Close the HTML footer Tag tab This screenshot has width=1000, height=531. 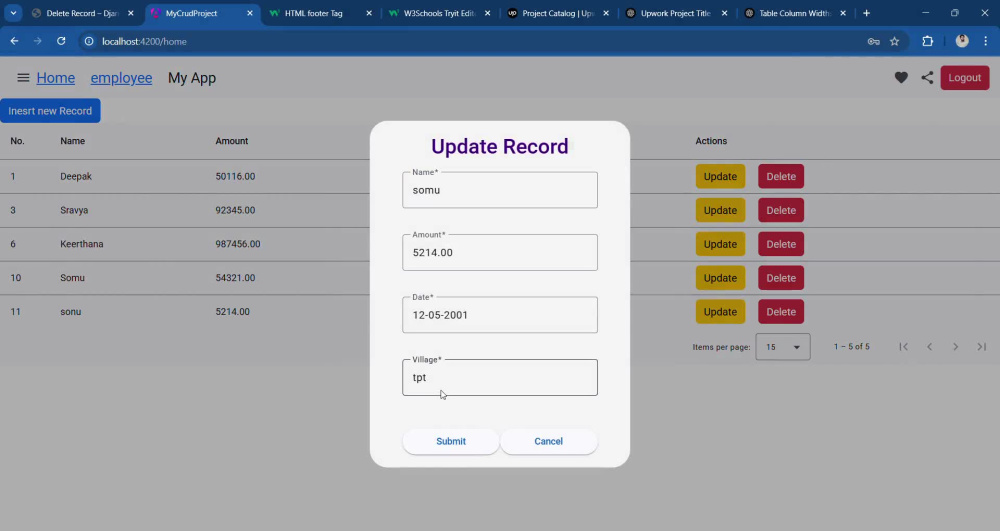click(x=369, y=13)
